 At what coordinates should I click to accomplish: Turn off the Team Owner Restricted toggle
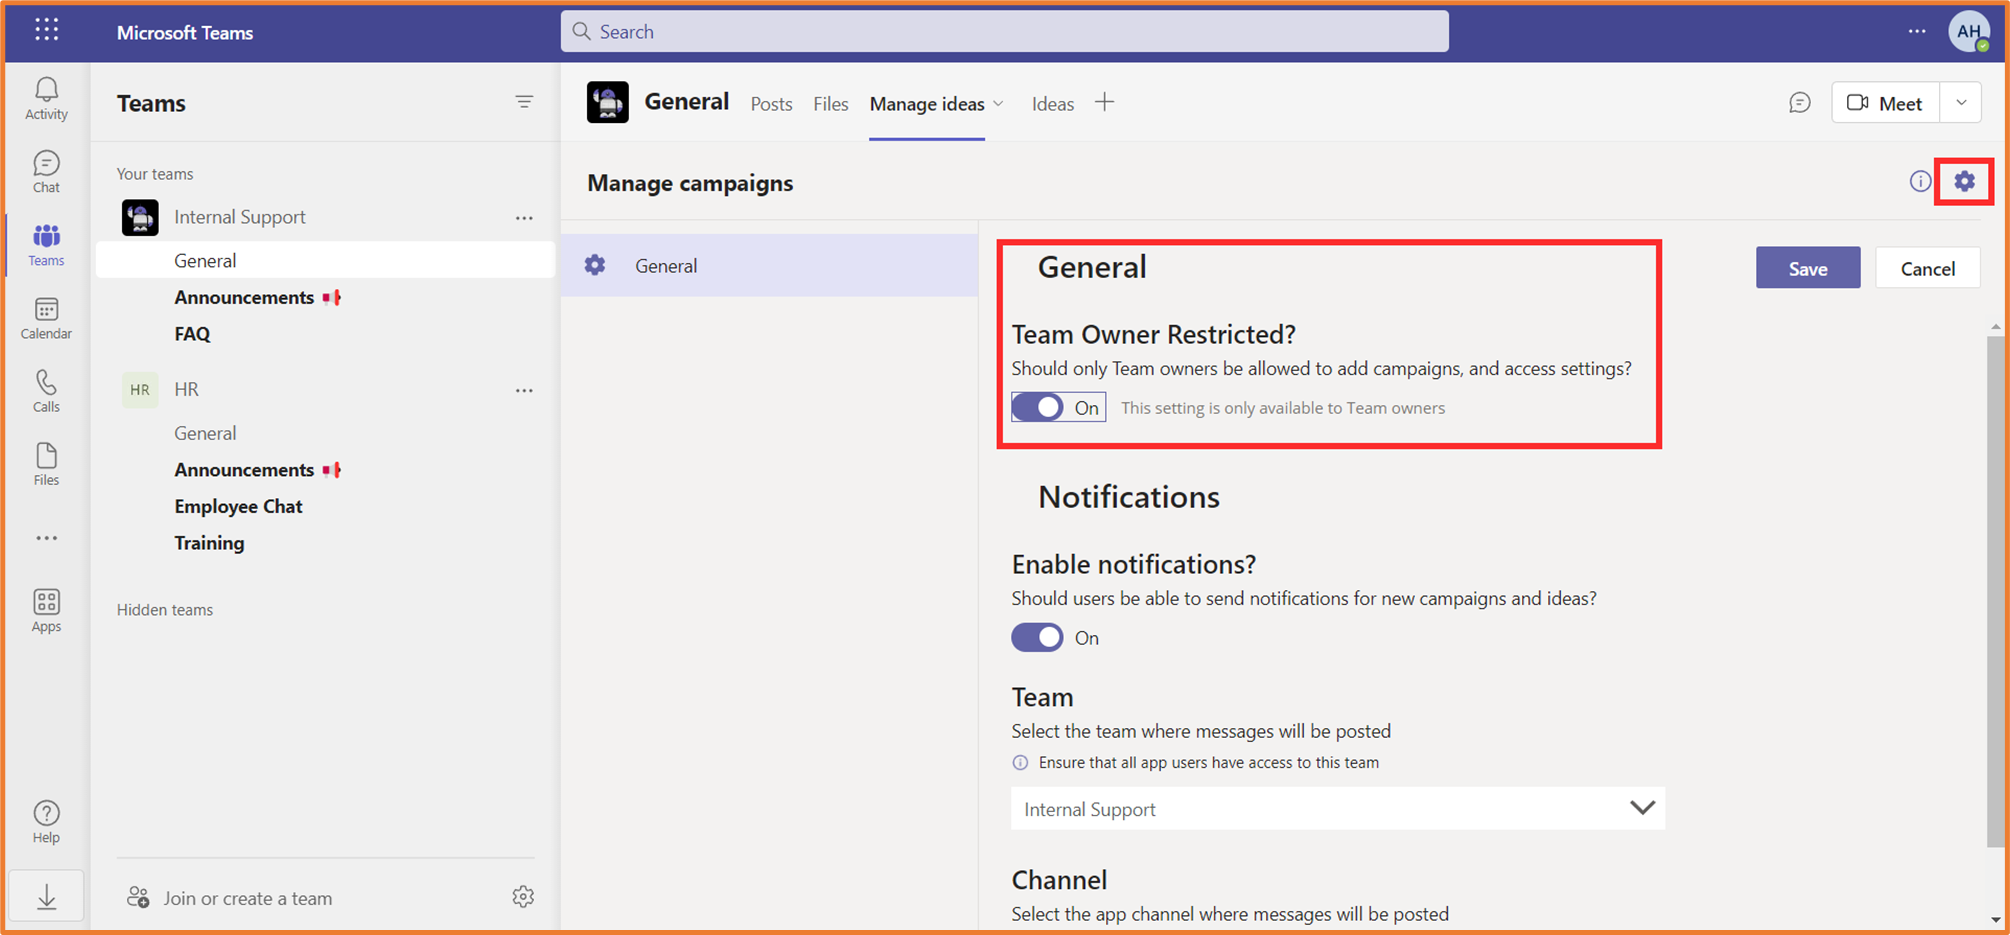1037,407
